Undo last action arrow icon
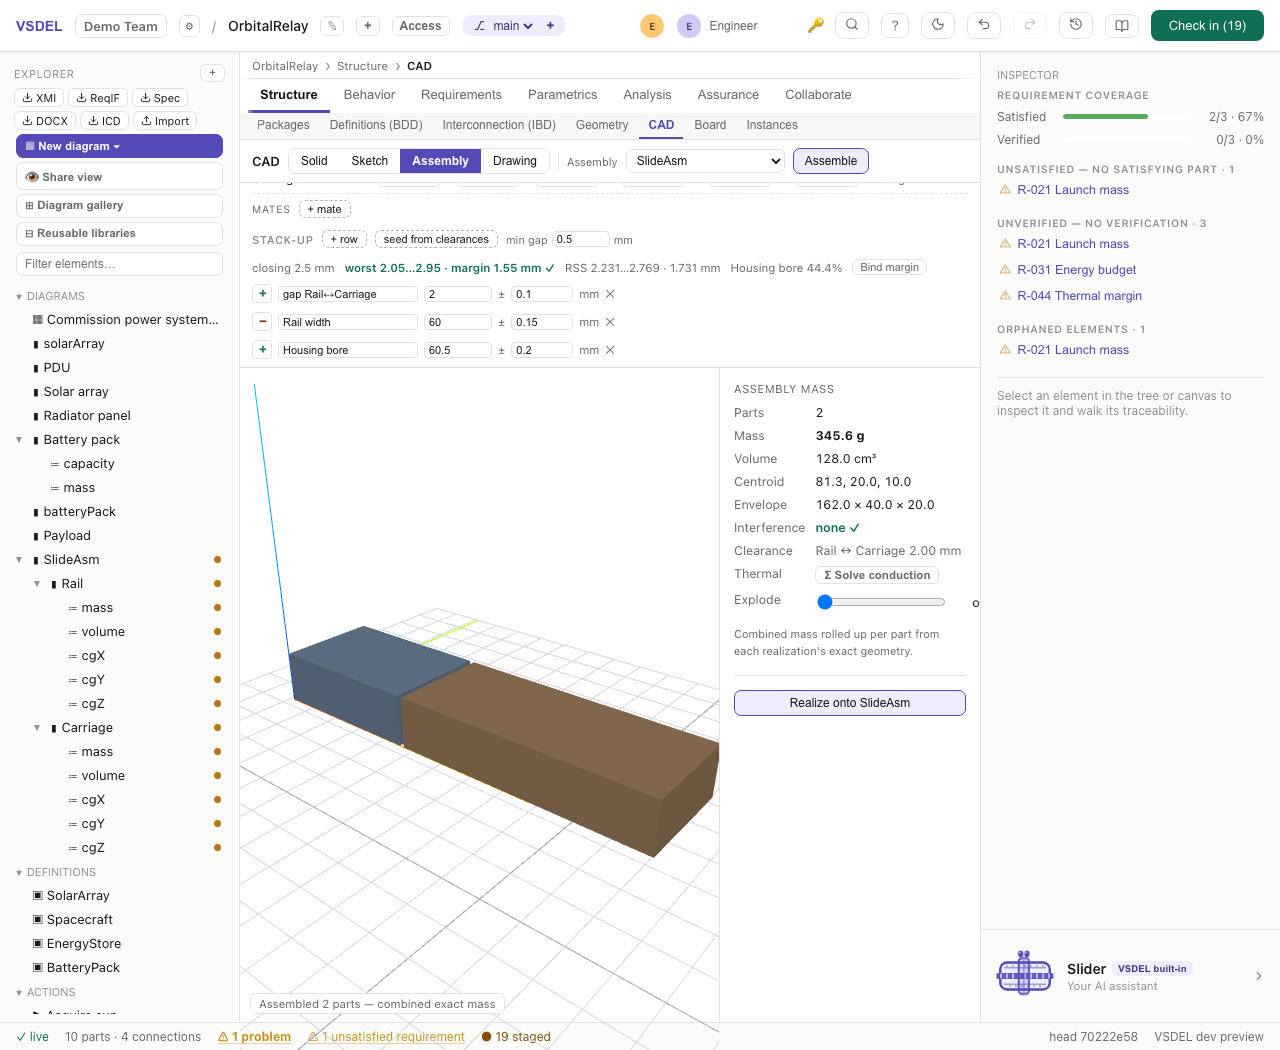 click(x=984, y=25)
